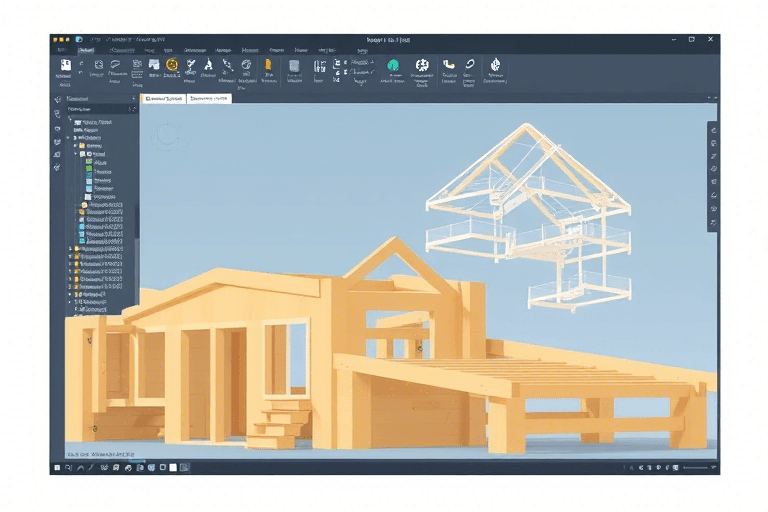Screen dimensions: 768x512
Task: Click the highlighted ribbon tab in the menu bar
Action: 86,49
